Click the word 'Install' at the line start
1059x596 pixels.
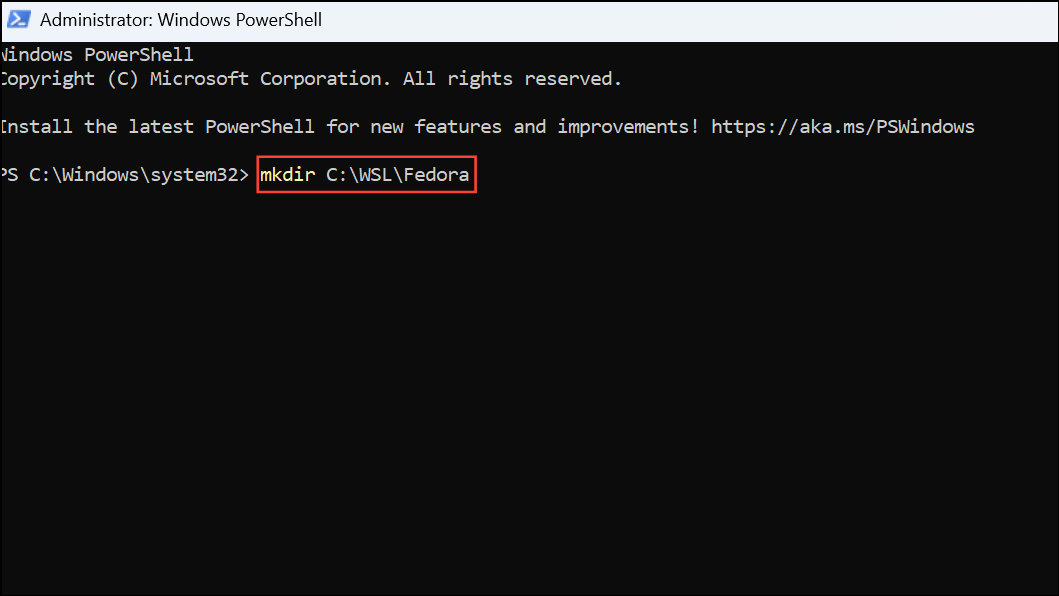click(x=36, y=126)
